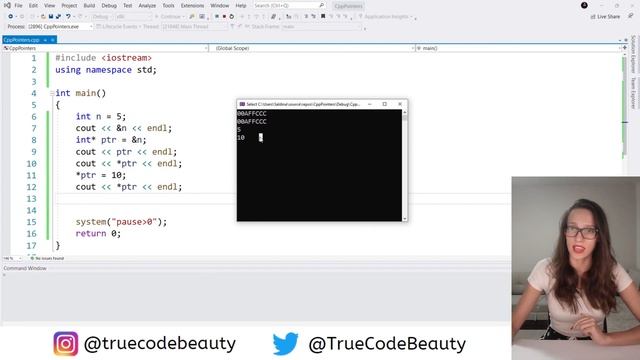Maximize the console window
The width and height of the screenshot is (640, 360).
click(x=384, y=104)
